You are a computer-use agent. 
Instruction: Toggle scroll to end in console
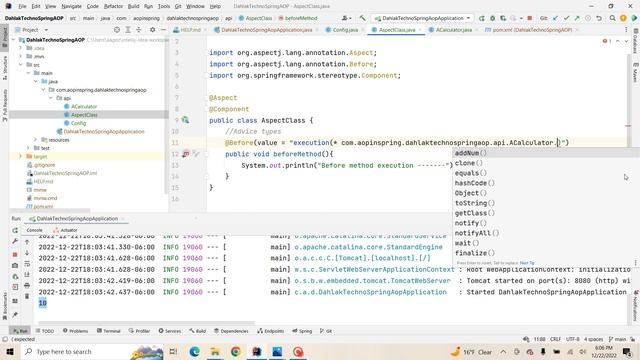click(x=27, y=274)
